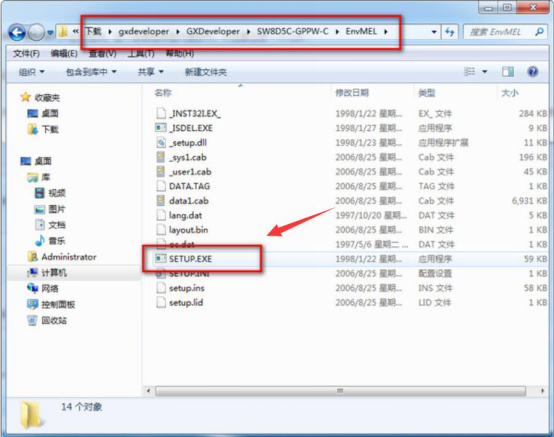Open the 查看(V) menu
Viewport: 554px width, 437px height.
102,54
